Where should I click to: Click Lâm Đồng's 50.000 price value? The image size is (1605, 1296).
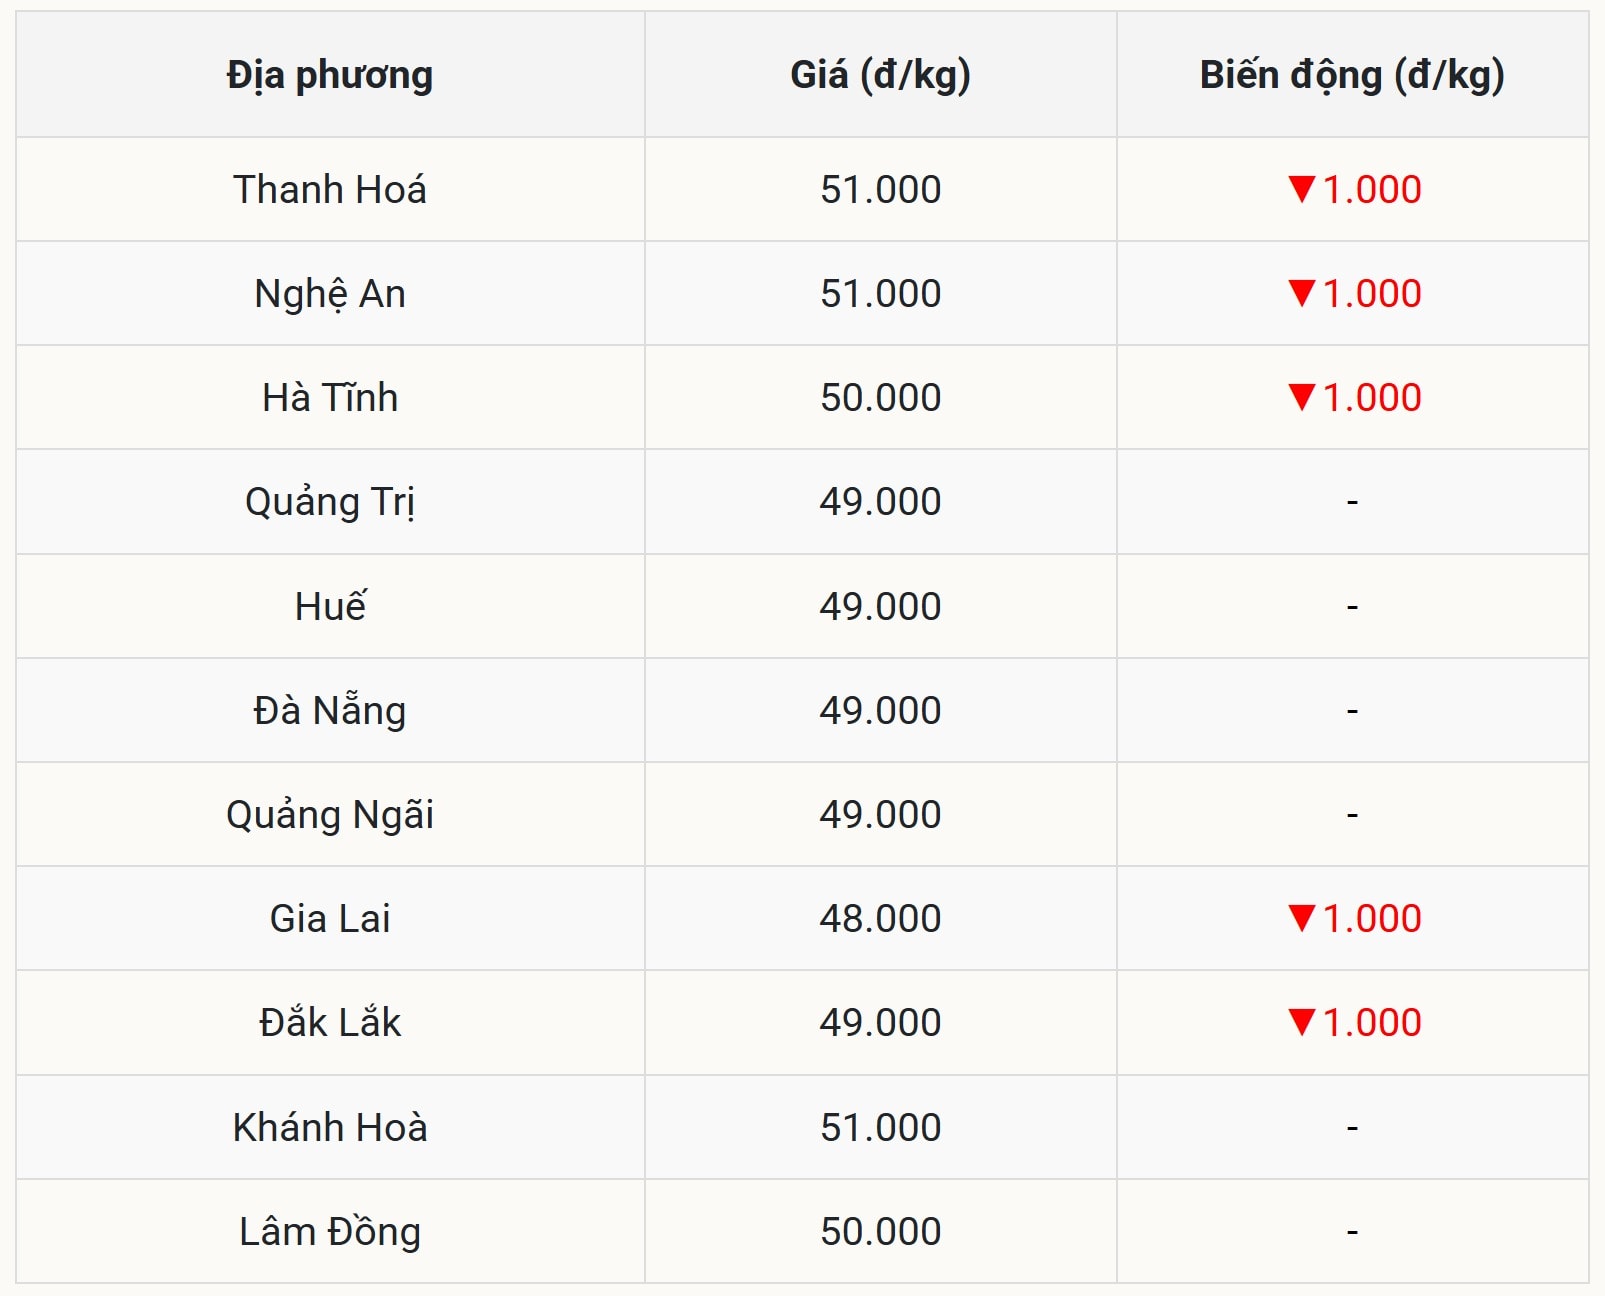[880, 1231]
